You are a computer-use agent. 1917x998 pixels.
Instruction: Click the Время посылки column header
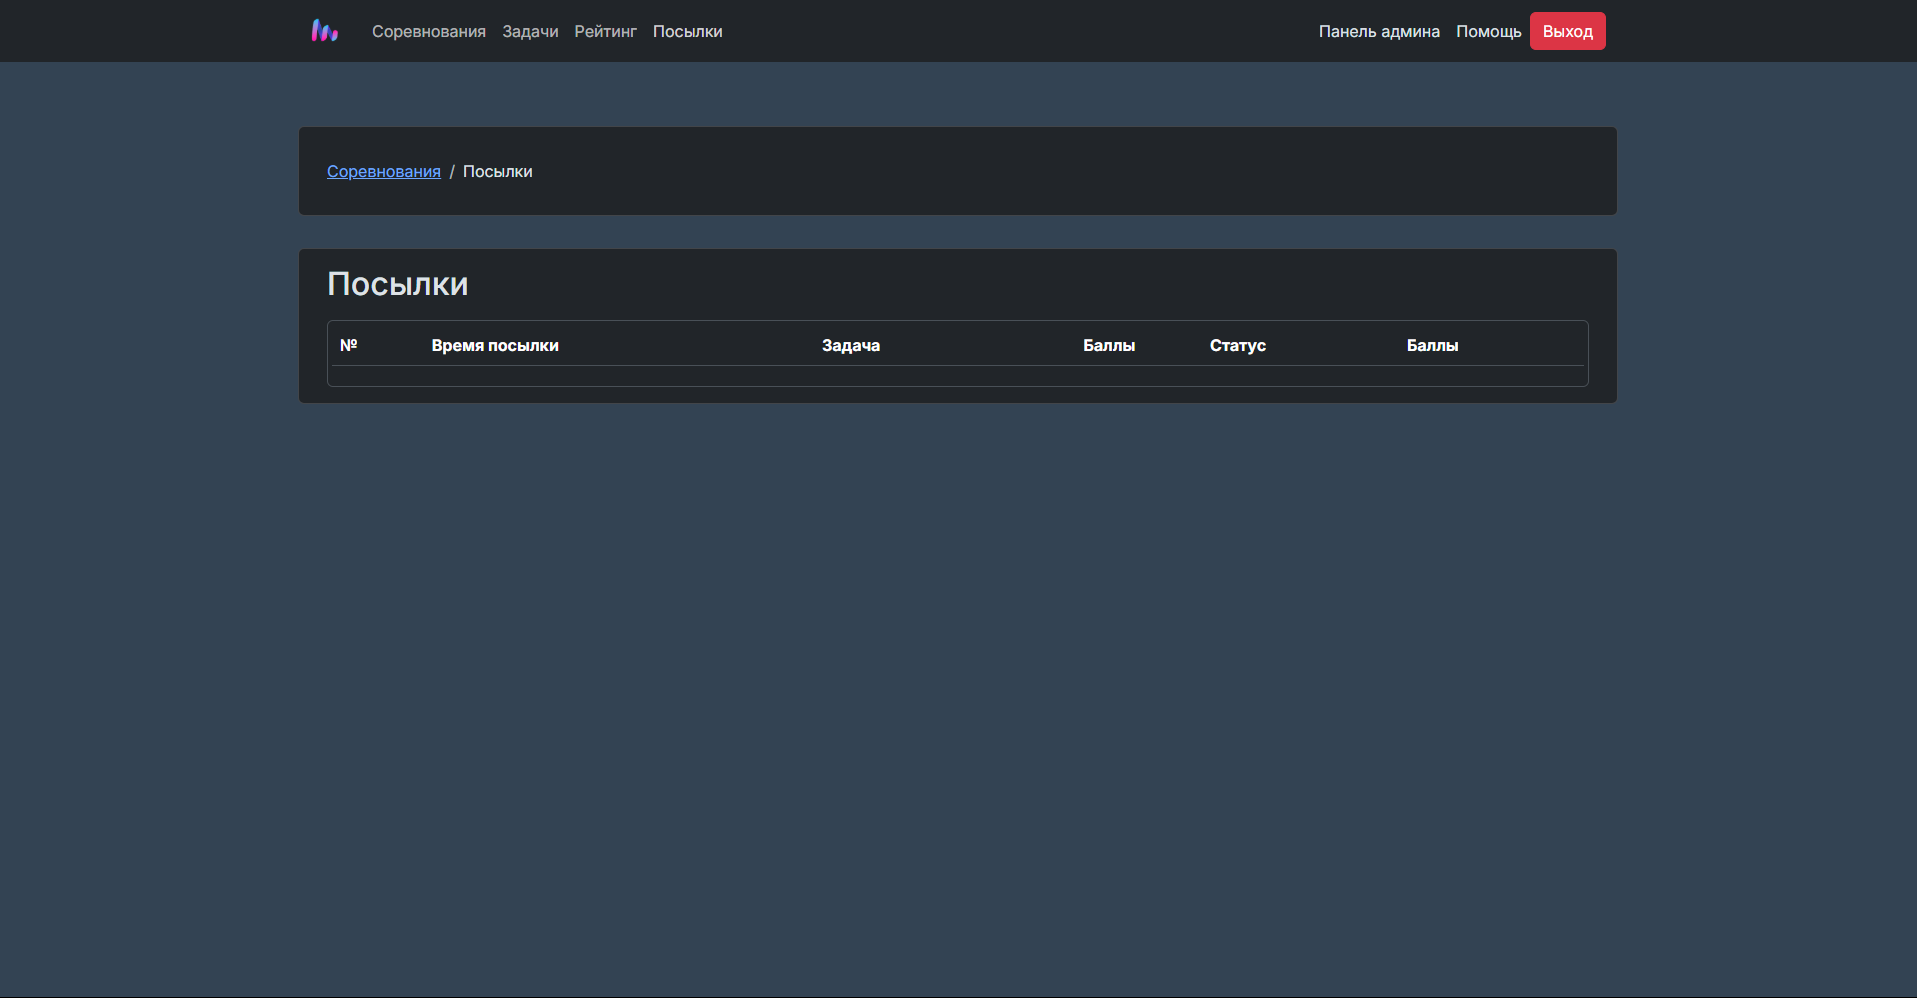pyautogui.click(x=495, y=346)
